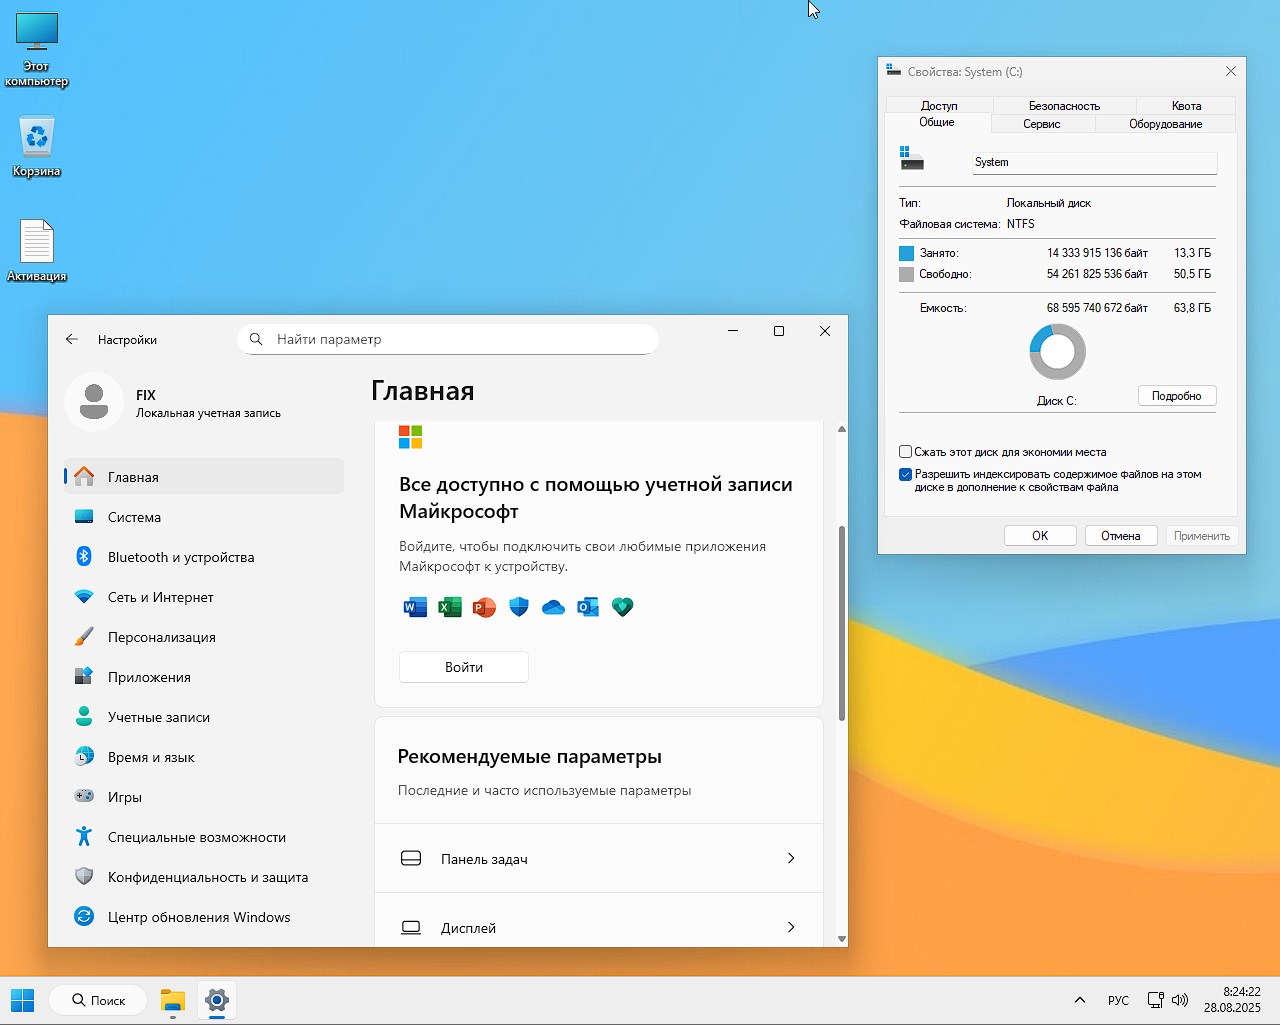
Task: Switch to the Доступ tab
Action: tap(939, 105)
